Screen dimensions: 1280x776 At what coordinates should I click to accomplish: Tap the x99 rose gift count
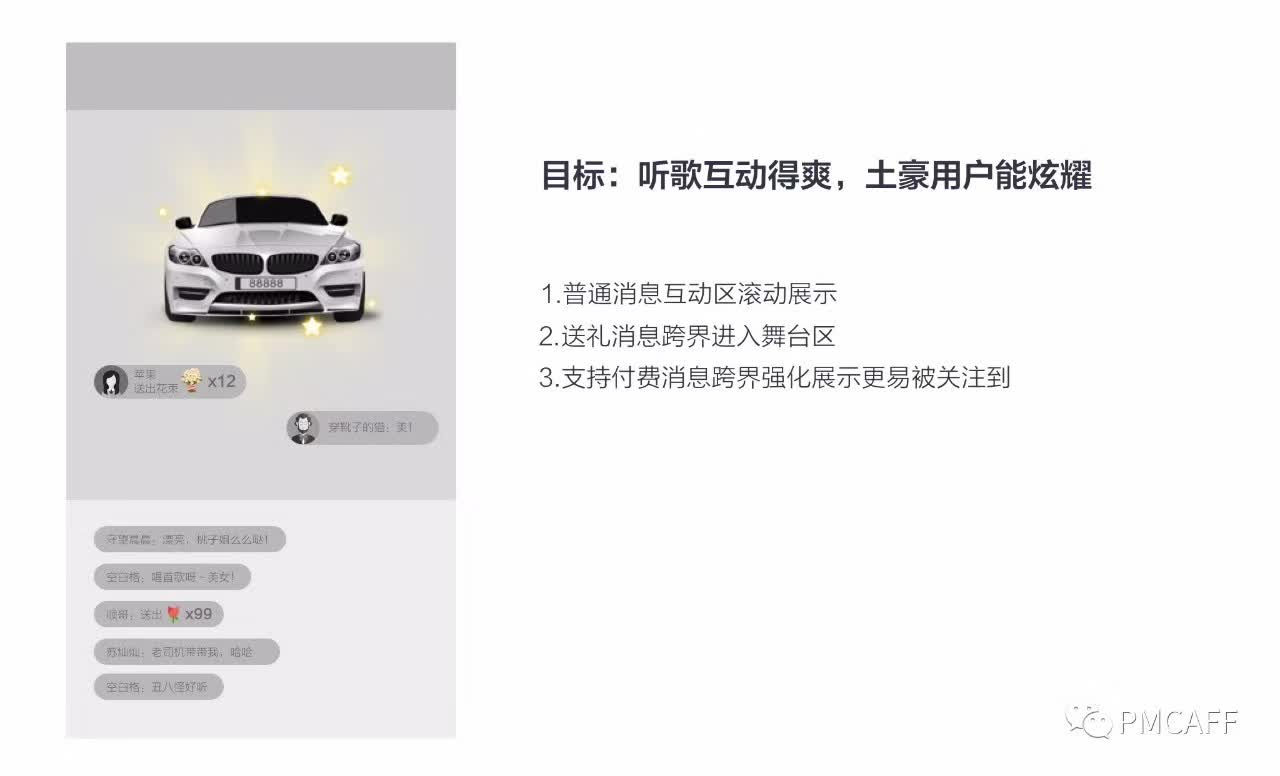point(198,614)
